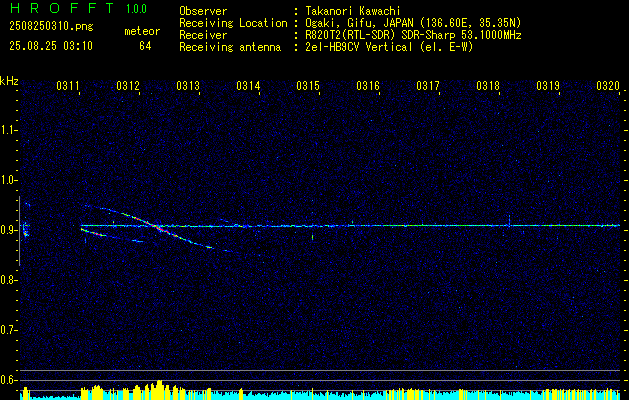The width and height of the screenshot is (629, 400).
Task: Click the HROFFT title text
Action: tap(63, 8)
